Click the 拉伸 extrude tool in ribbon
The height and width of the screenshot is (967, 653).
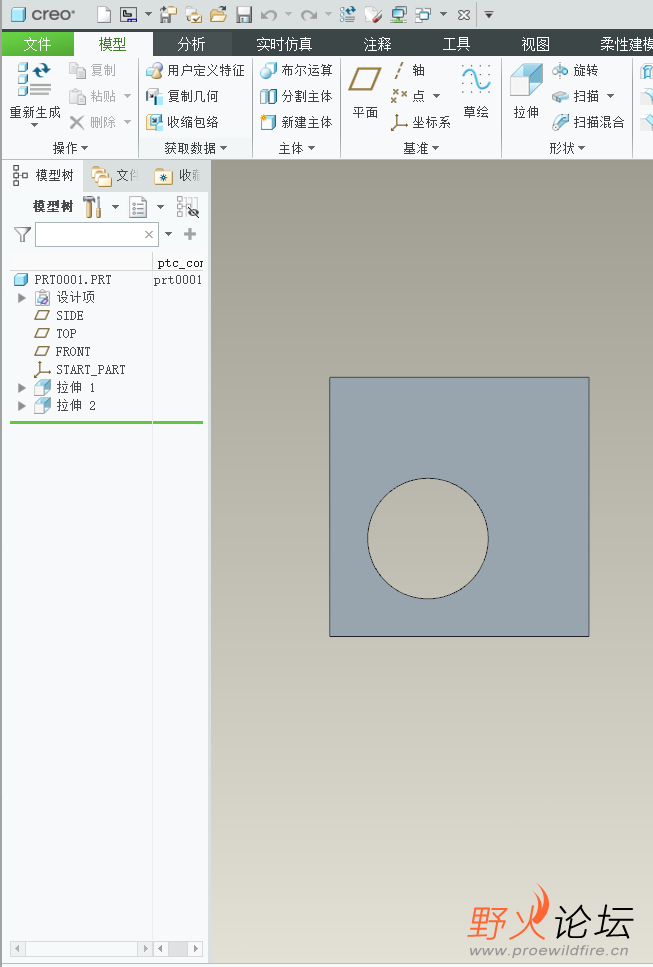[x=526, y=91]
